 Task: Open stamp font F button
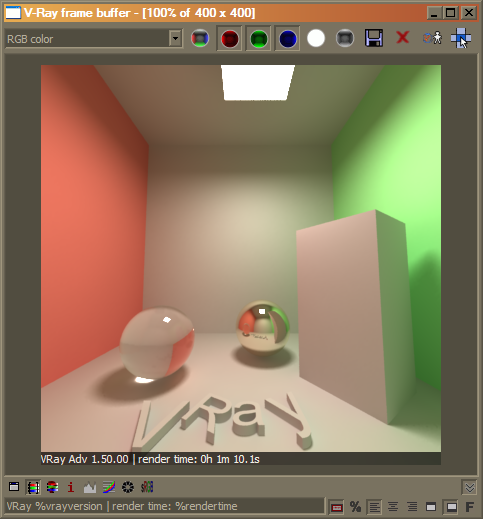pyautogui.click(x=470, y=507)
